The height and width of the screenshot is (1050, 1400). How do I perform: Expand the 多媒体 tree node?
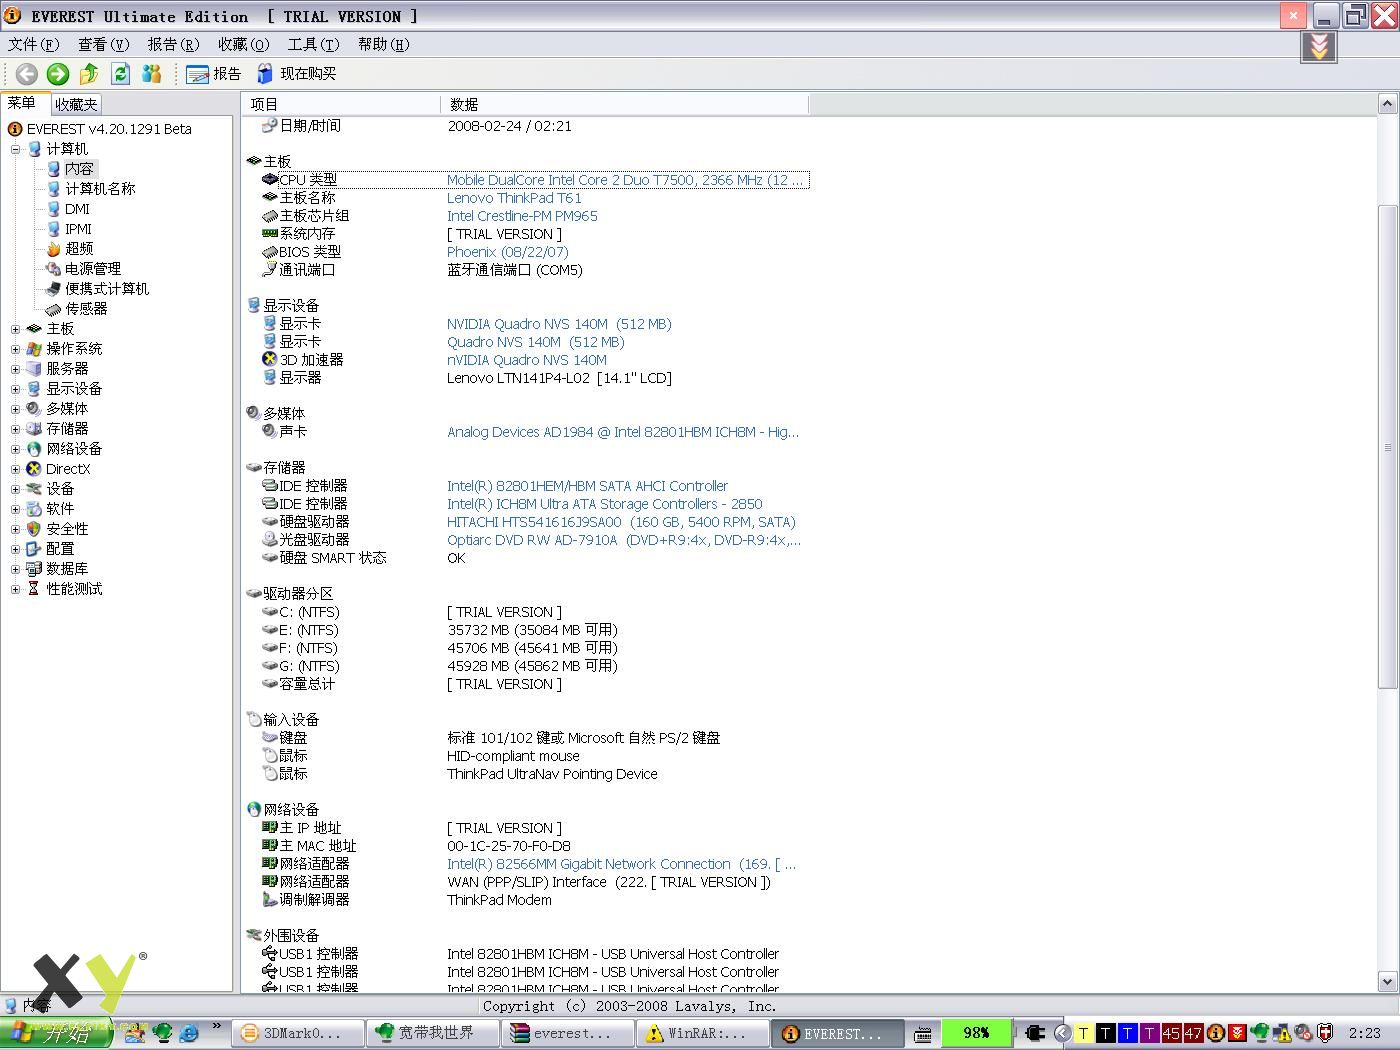[15, 409]
